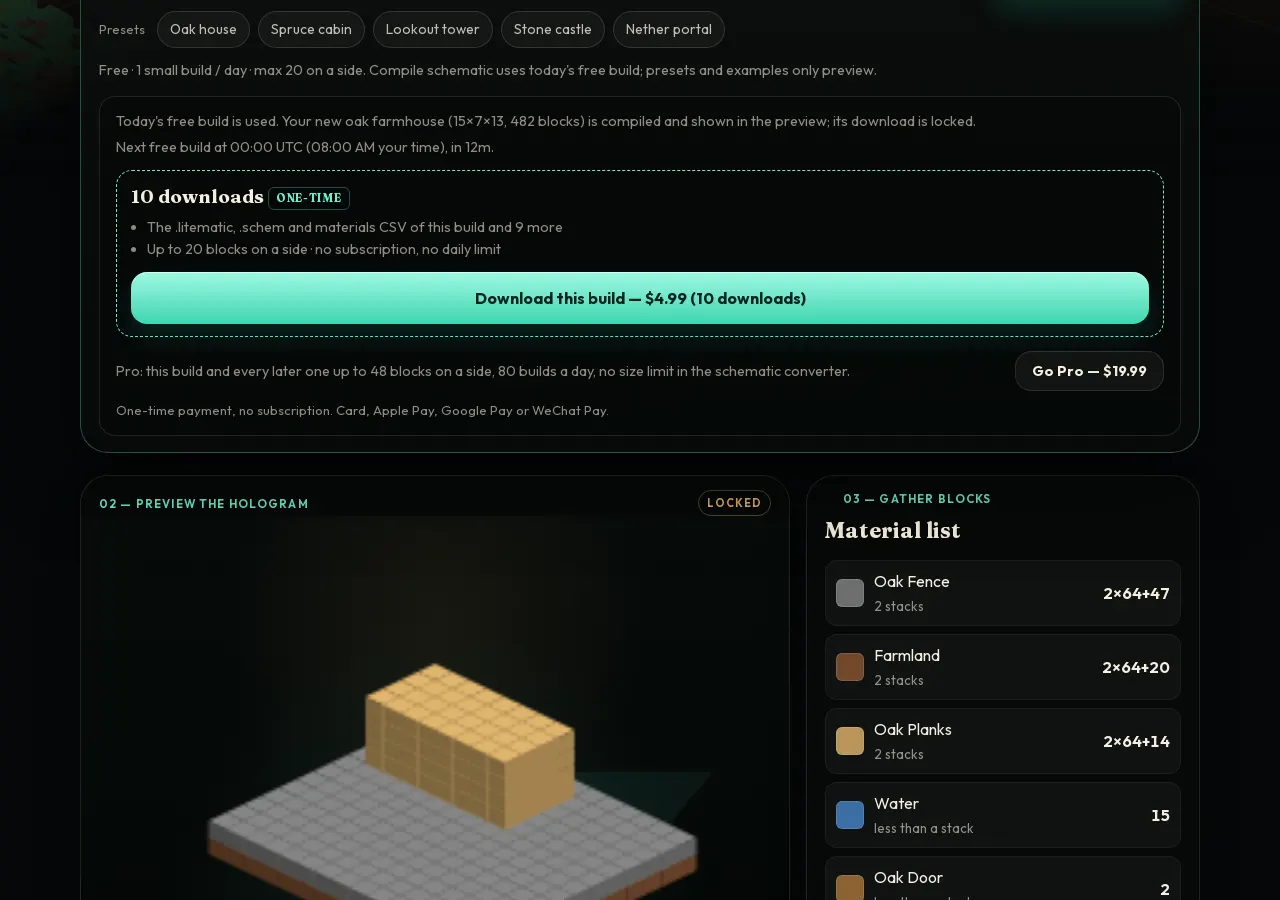The height and width of the screenshot is (900, 1280).
Task: Click the Oak Fence gray swatch
Action: click(x=850, y=593)
